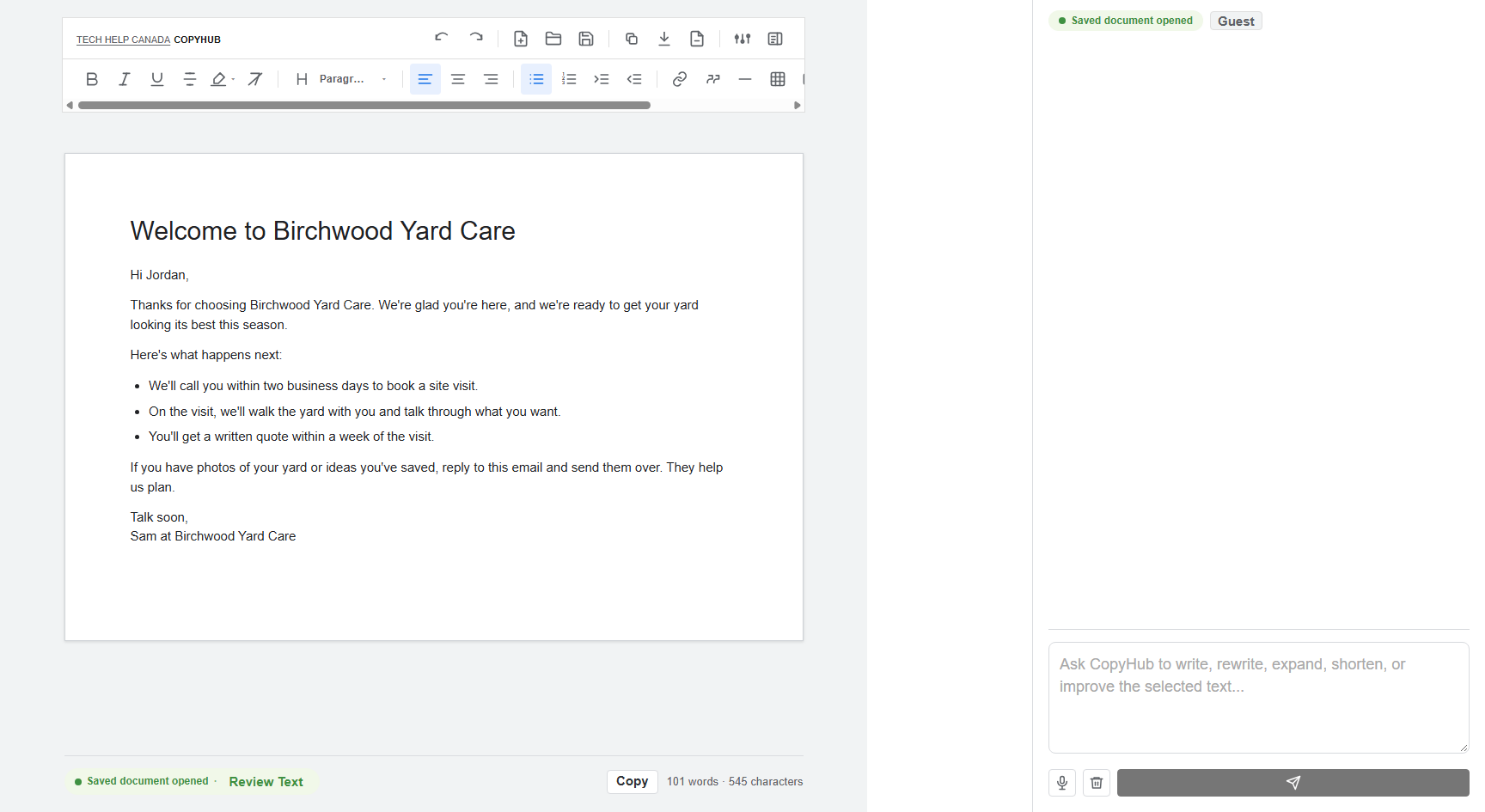The height and width of the screenshot is (812, 1485).
Task: Click the Guest user badge
Action: pyautogui.click(x=1236, y=21)
